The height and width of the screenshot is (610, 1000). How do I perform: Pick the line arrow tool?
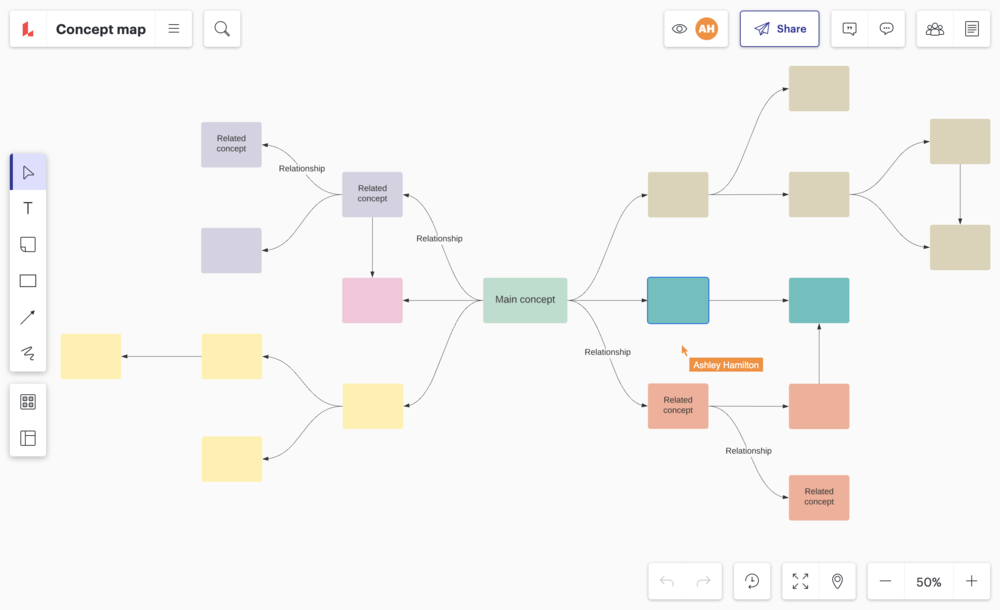coord(28,317)
